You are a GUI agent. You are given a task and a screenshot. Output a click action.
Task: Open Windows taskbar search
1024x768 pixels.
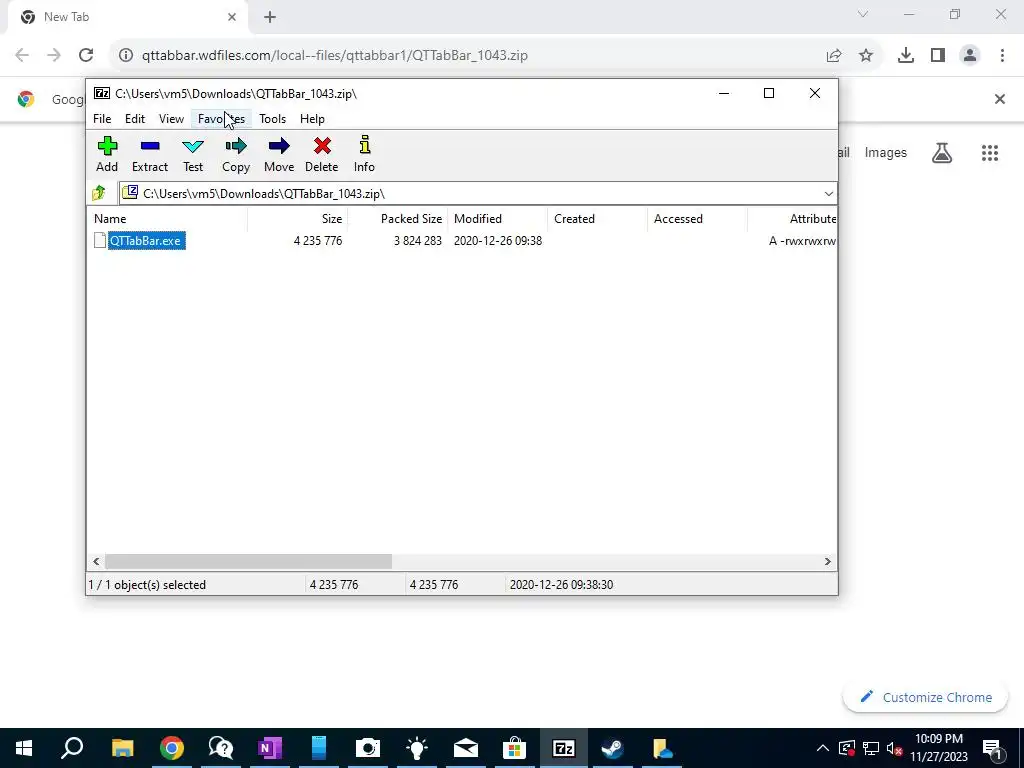click(x=72, y=748)
